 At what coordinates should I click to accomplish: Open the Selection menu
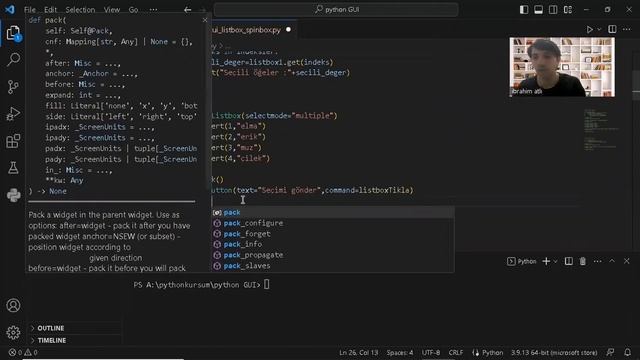pyautogui.click(x=80, y=9)
